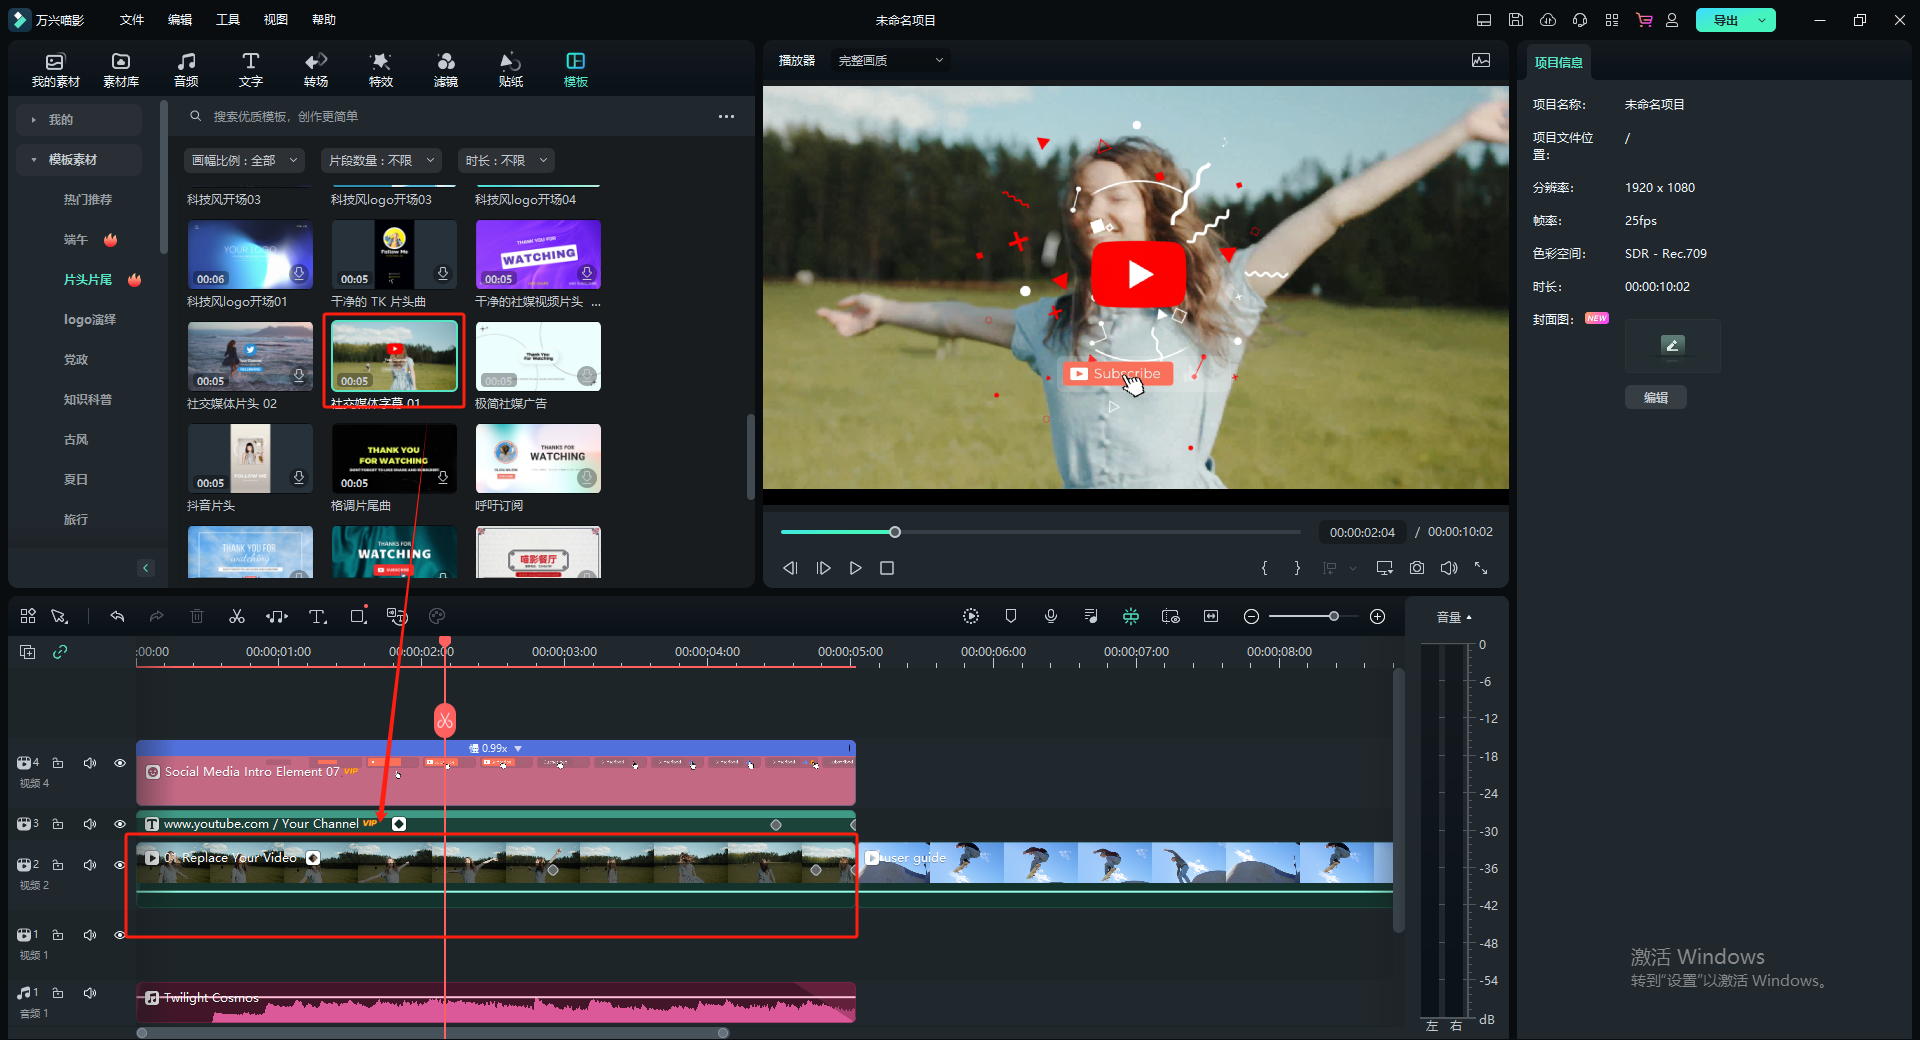Open the Transitions (转场) panel

[316, 70]
